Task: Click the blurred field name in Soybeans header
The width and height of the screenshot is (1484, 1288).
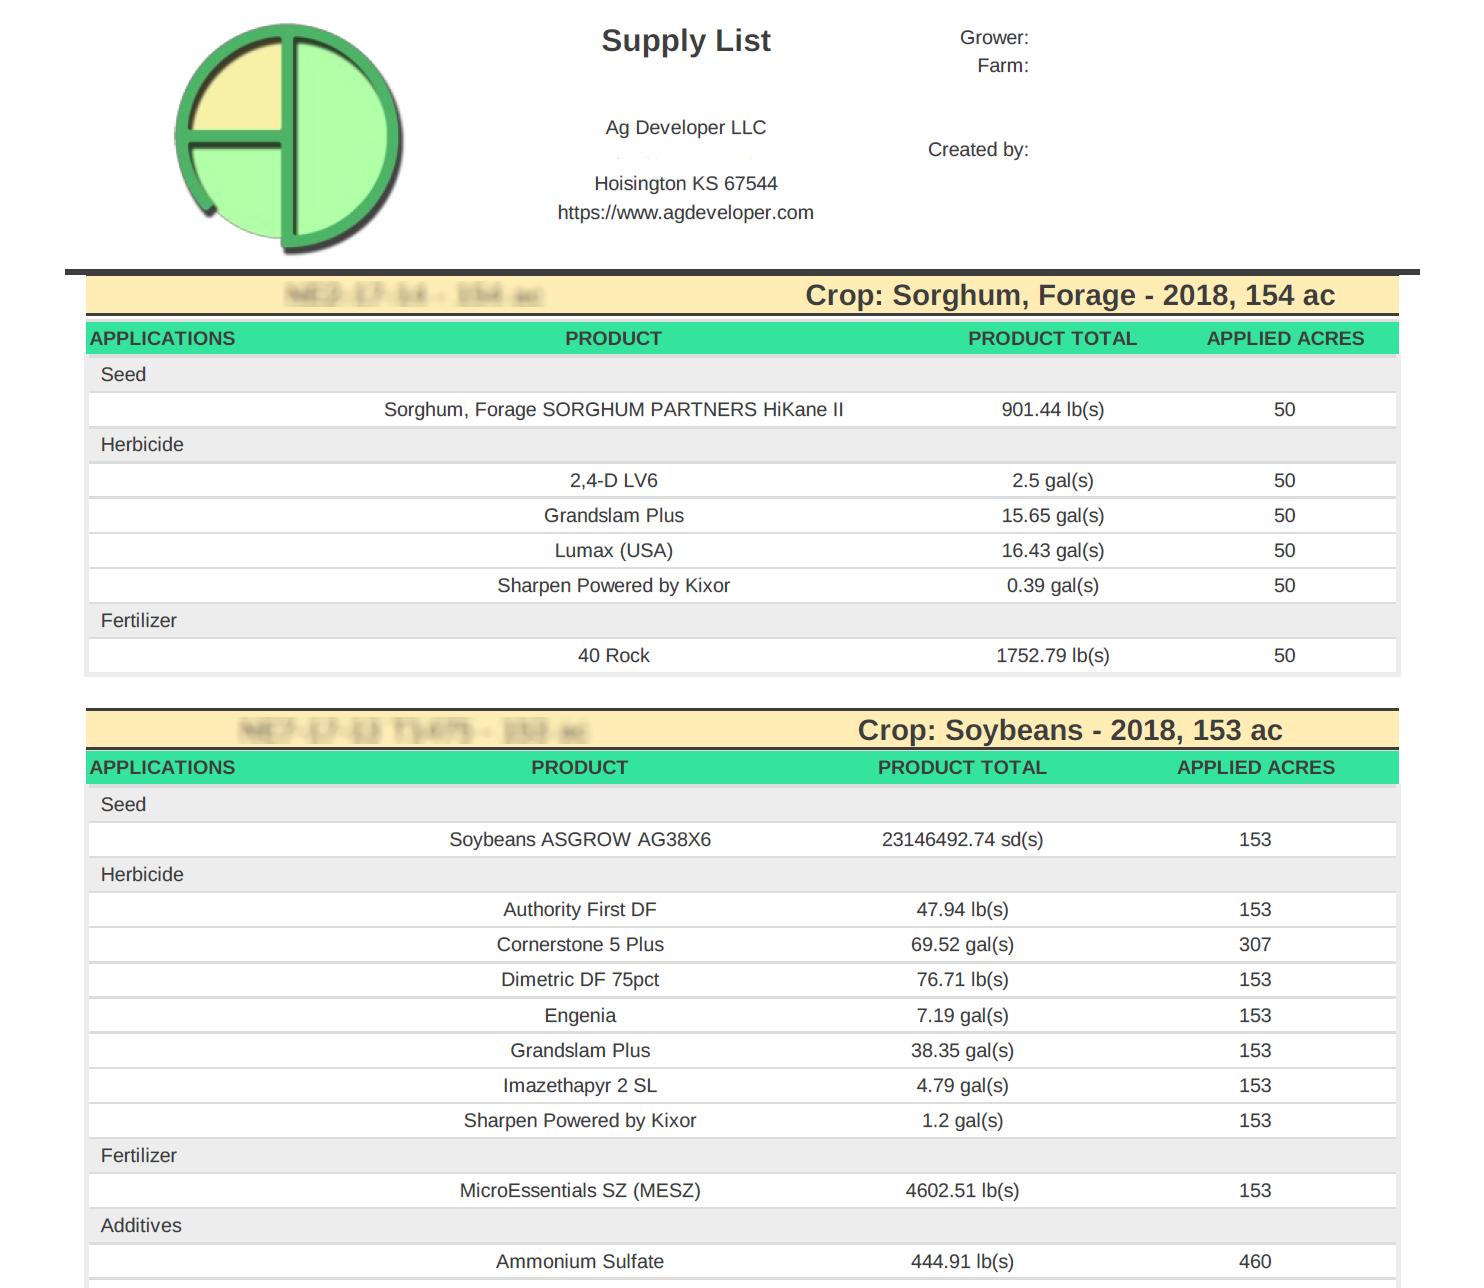Action: (x=414, y=730)
